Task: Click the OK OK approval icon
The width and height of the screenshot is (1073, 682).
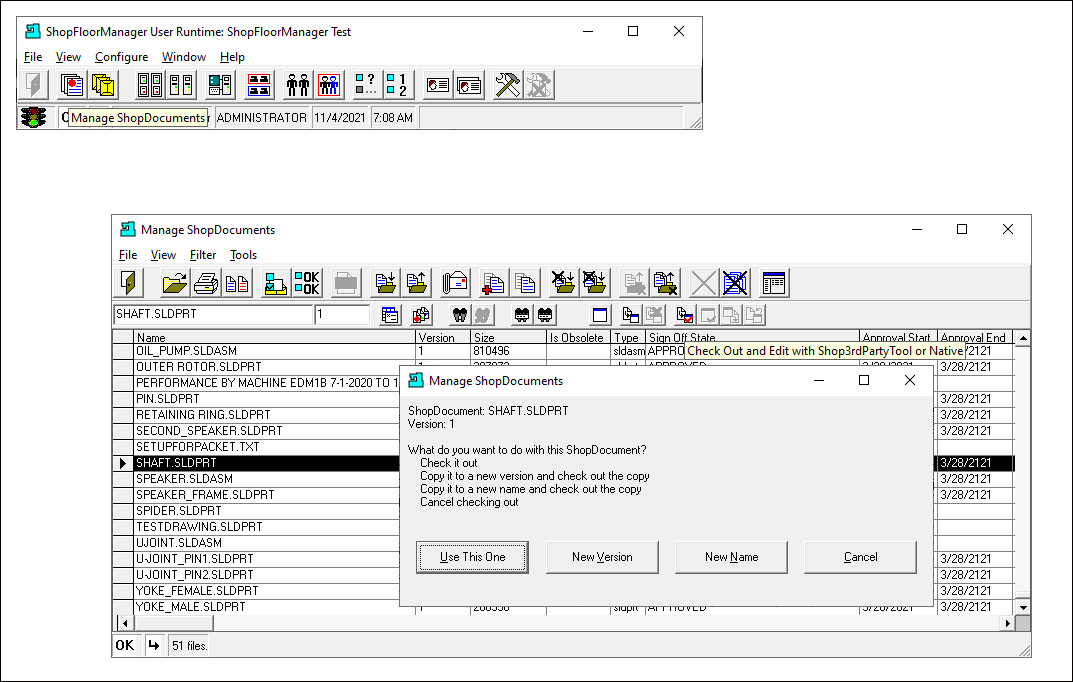Action: pos(307,283)
